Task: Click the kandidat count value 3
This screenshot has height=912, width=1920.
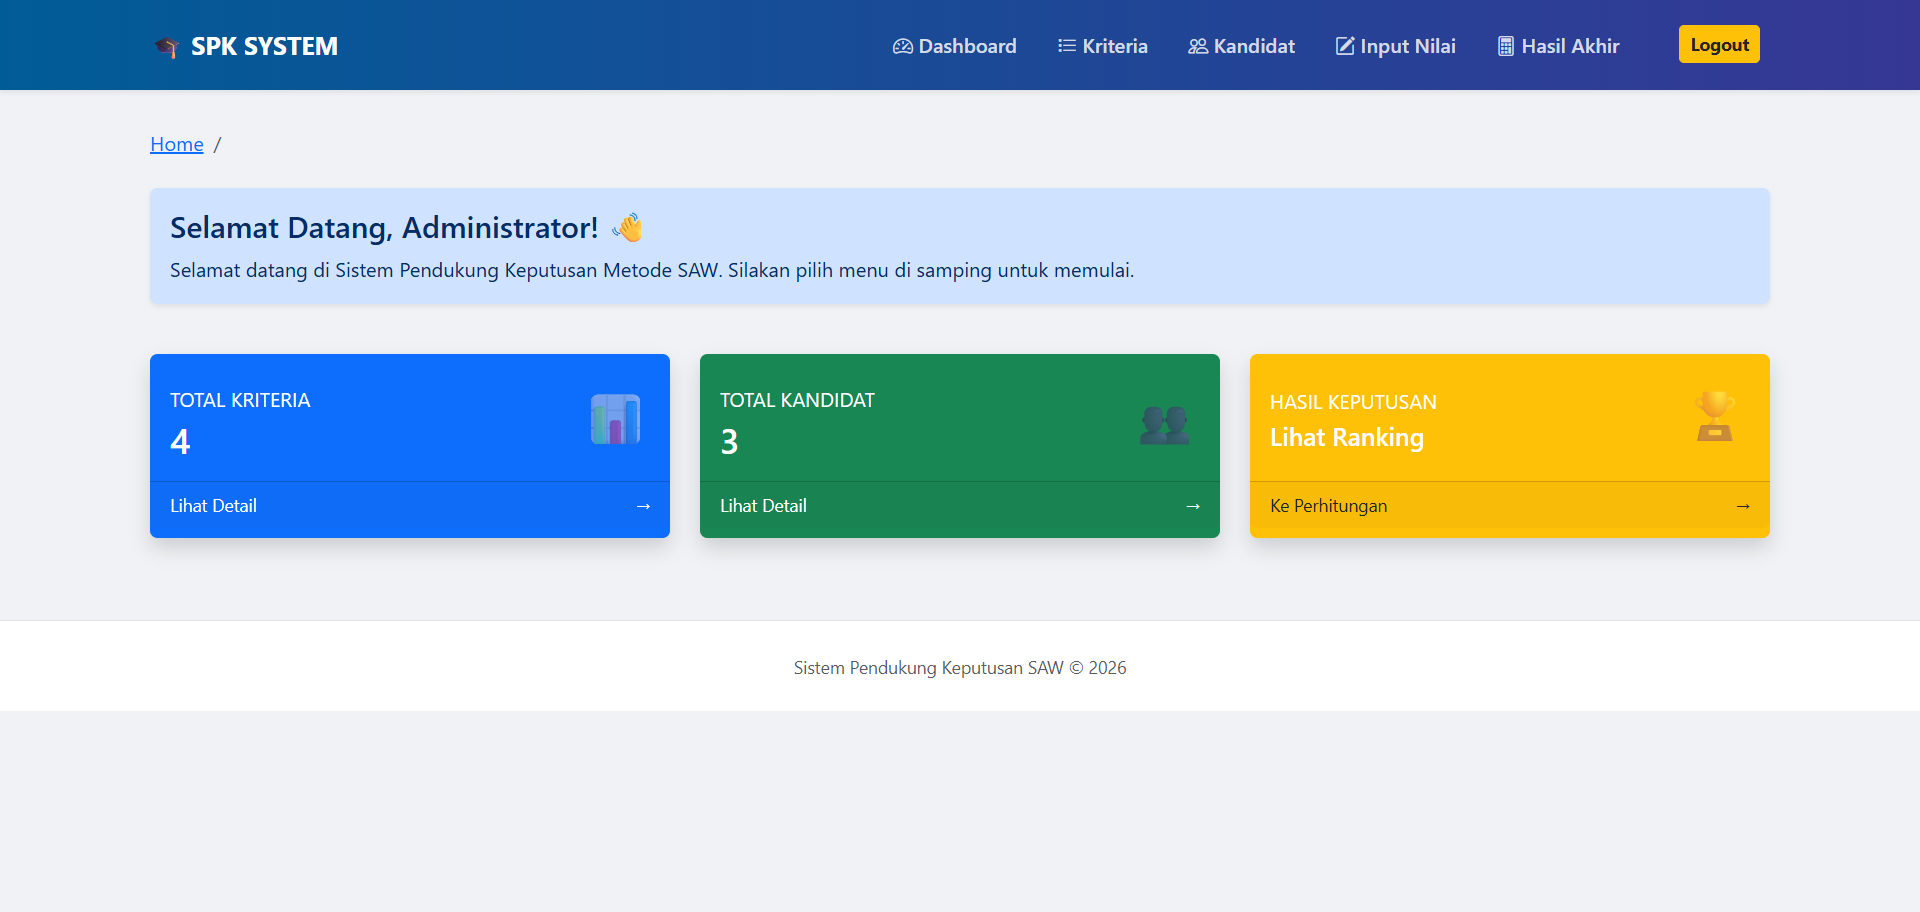Action: click(730, 441)
